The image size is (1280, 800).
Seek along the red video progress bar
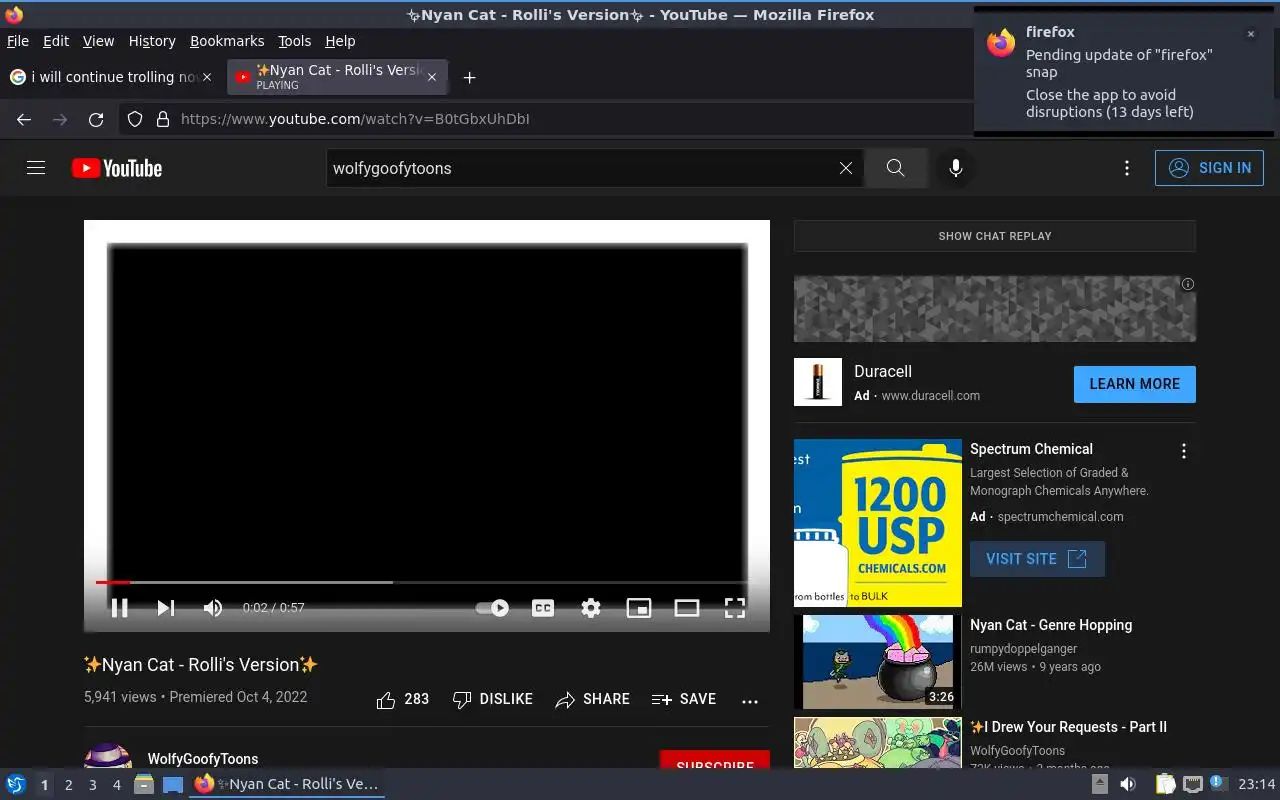pyautogui.click(x=427, y=582)
